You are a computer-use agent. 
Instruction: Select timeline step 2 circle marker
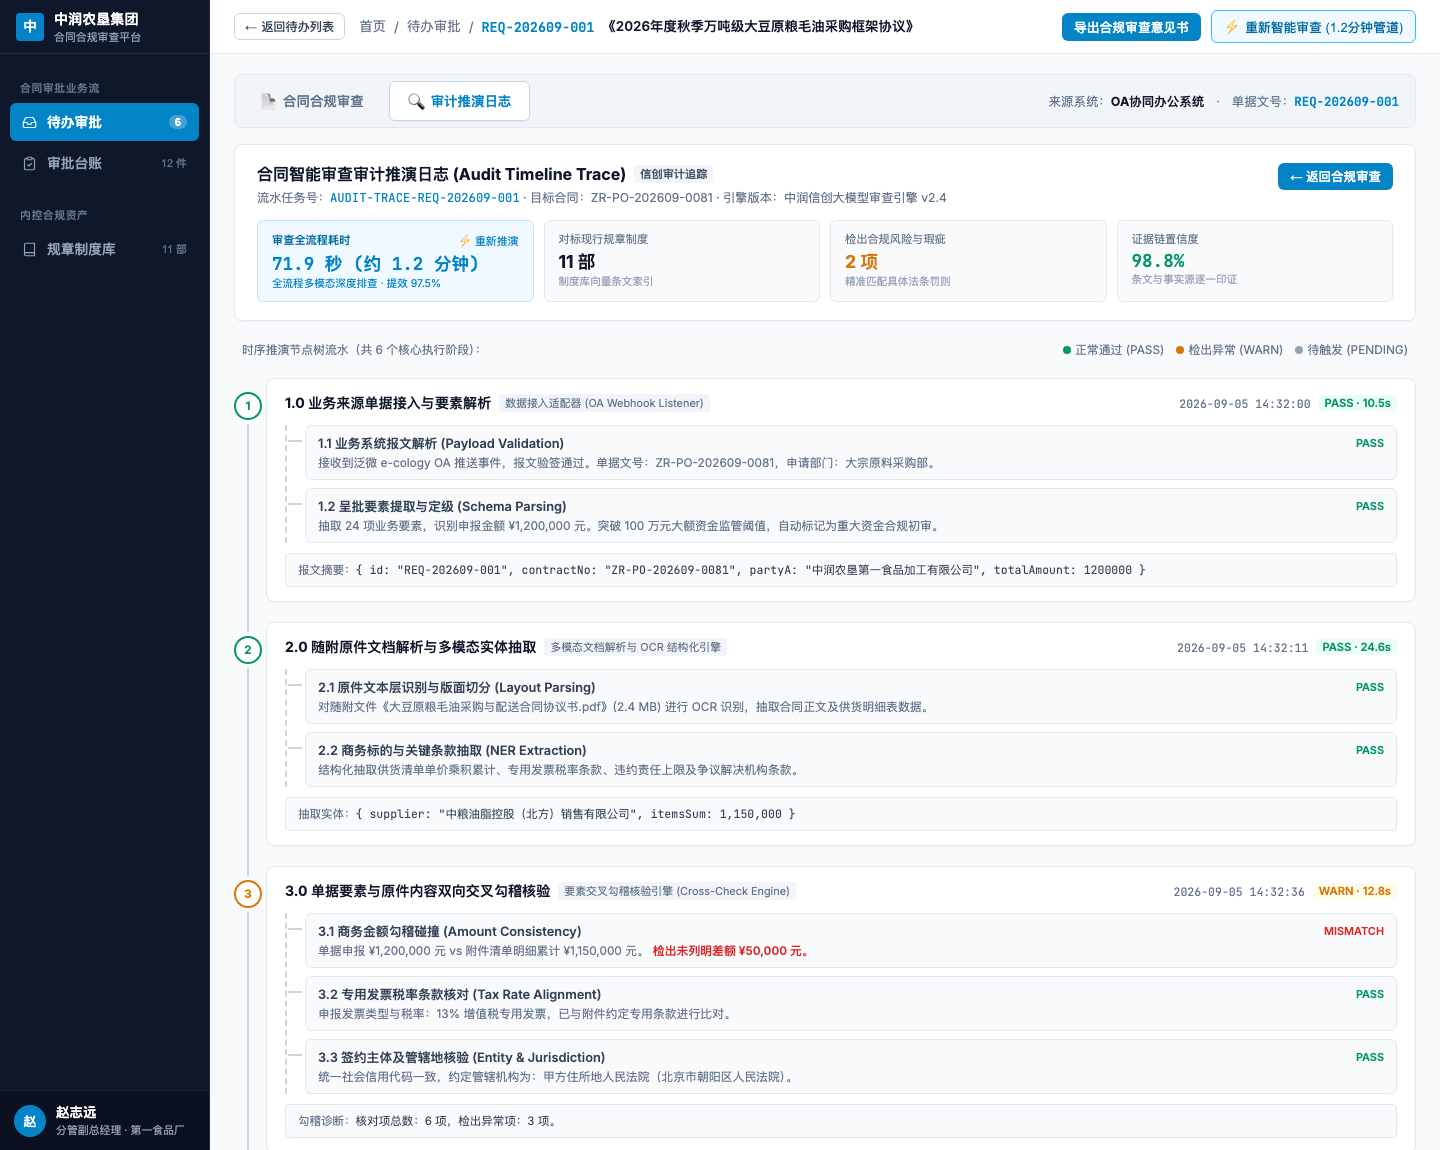248,649
